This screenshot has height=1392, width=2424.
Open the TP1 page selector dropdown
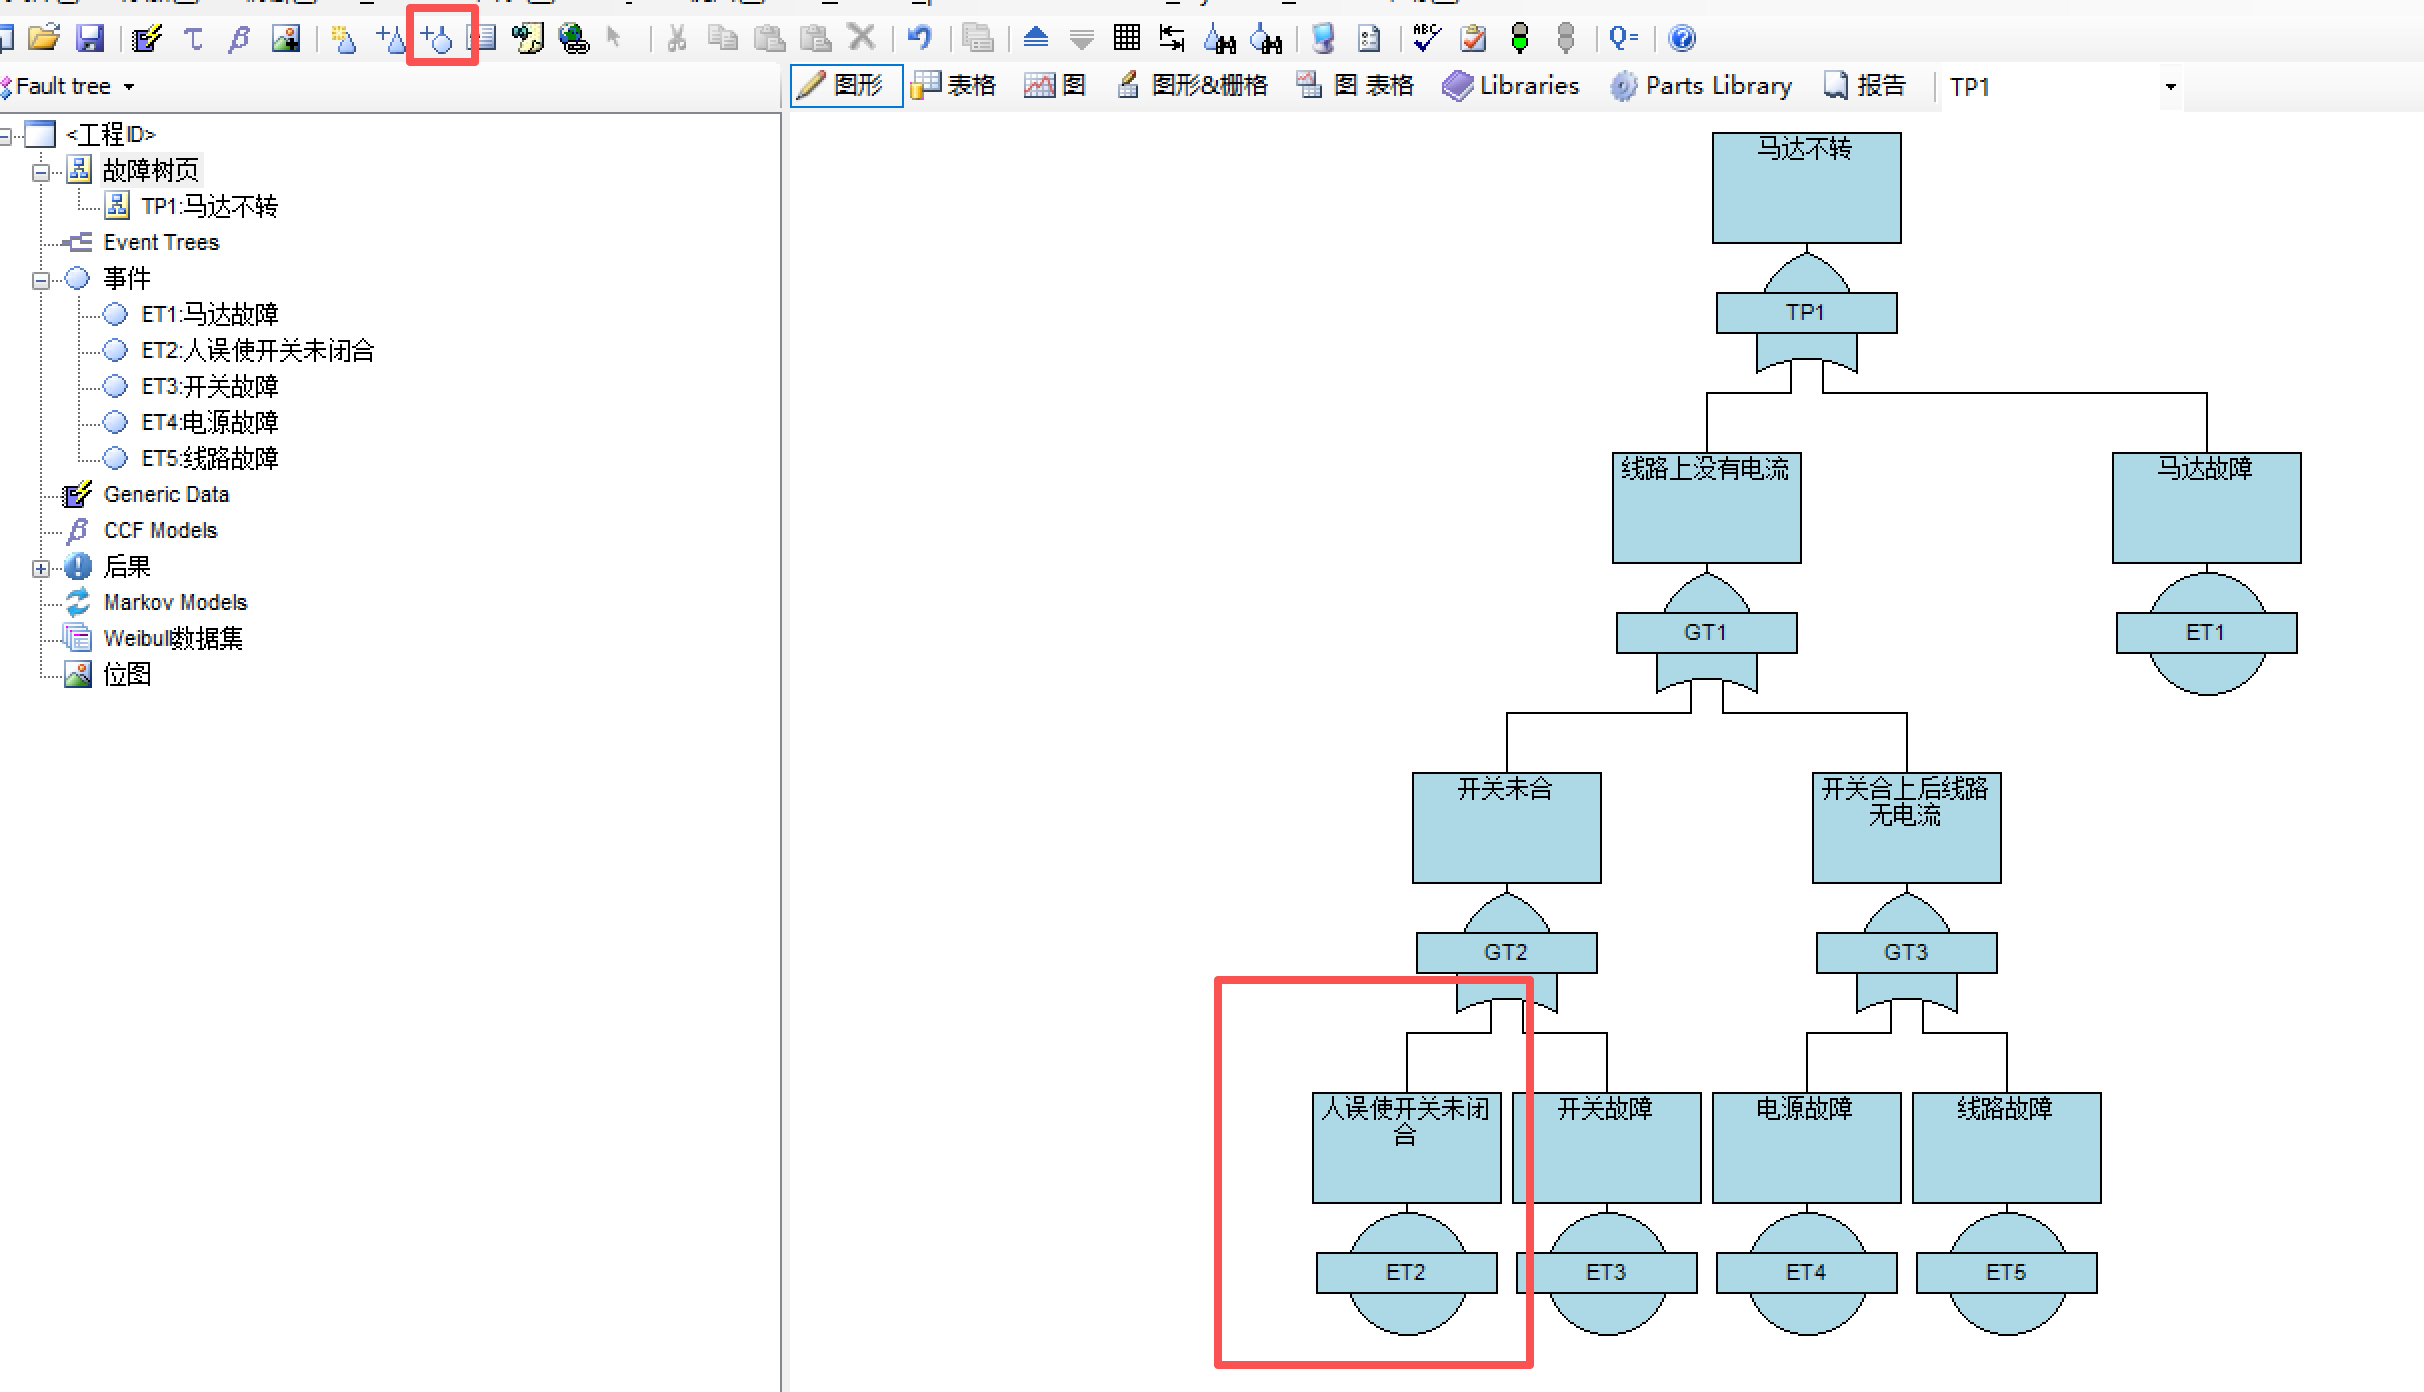2170,87
